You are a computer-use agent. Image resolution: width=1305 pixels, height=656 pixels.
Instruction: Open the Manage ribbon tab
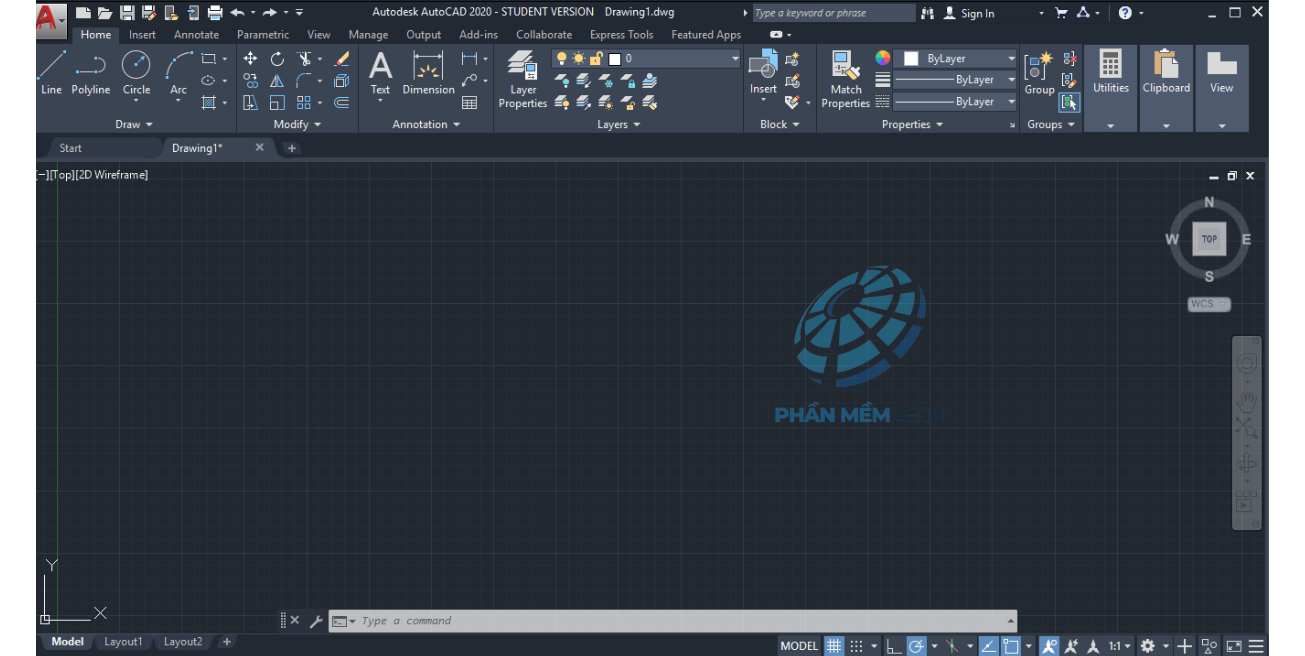point(368,35)
